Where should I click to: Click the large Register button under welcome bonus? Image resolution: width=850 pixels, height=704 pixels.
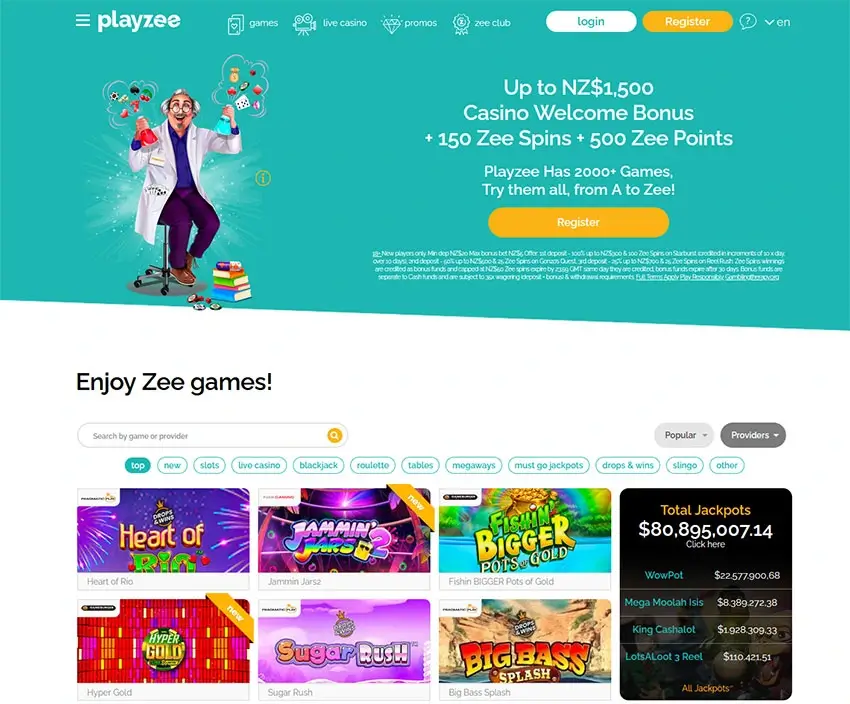pyautogui.click(x=578, y=222)
